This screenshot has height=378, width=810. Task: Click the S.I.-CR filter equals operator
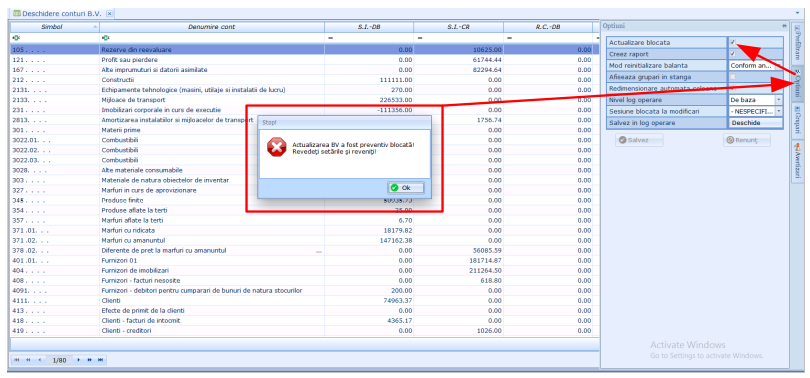[420, 38]
